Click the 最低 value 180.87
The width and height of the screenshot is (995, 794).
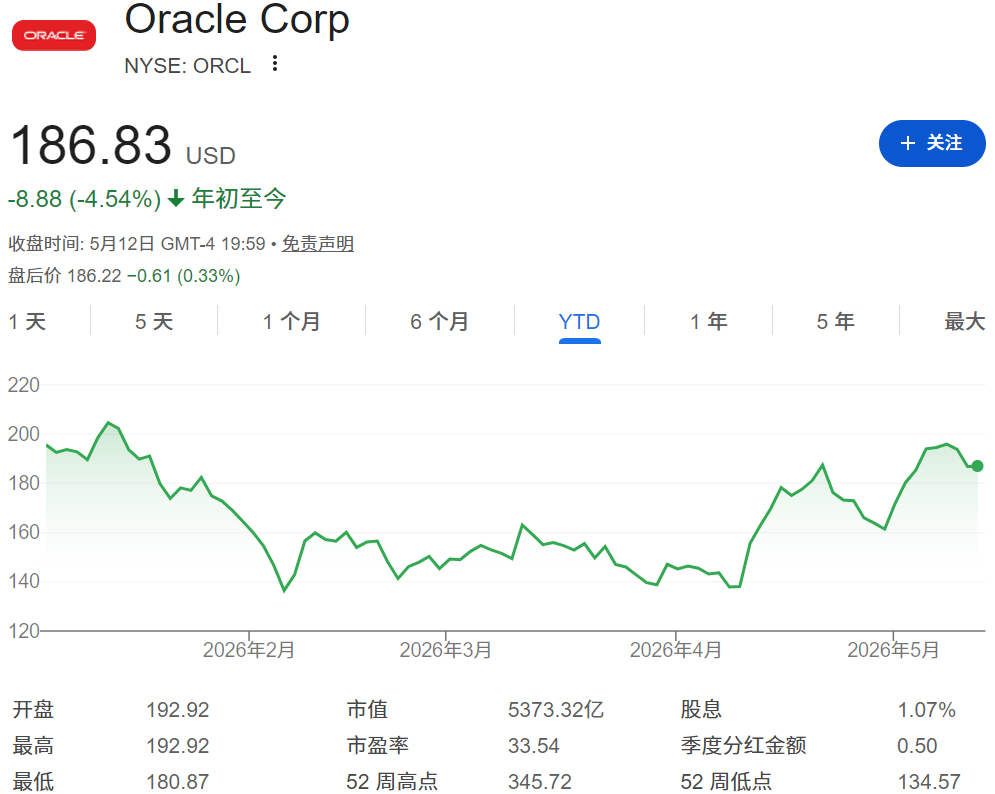click(178, 782)
